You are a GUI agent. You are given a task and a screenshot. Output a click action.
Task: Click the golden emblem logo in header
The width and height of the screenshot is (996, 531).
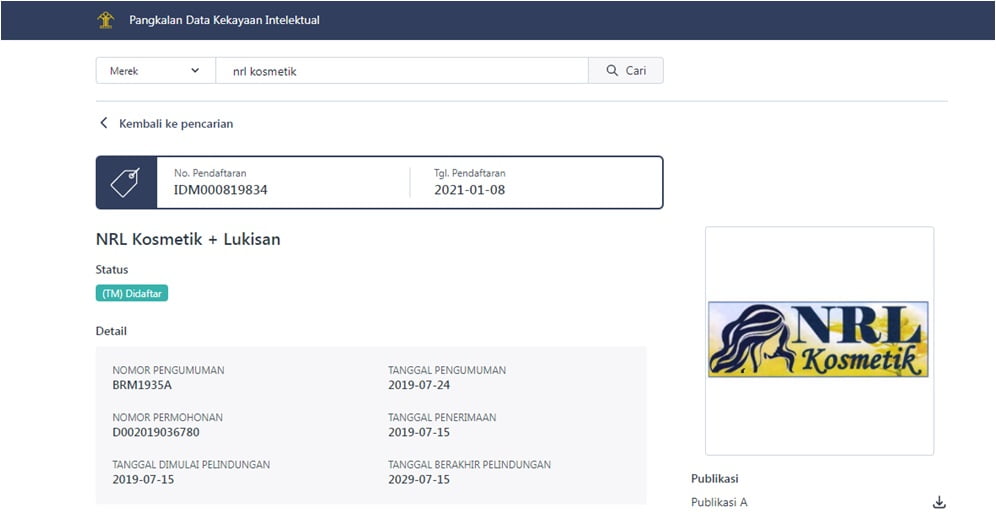click(105, 20)
